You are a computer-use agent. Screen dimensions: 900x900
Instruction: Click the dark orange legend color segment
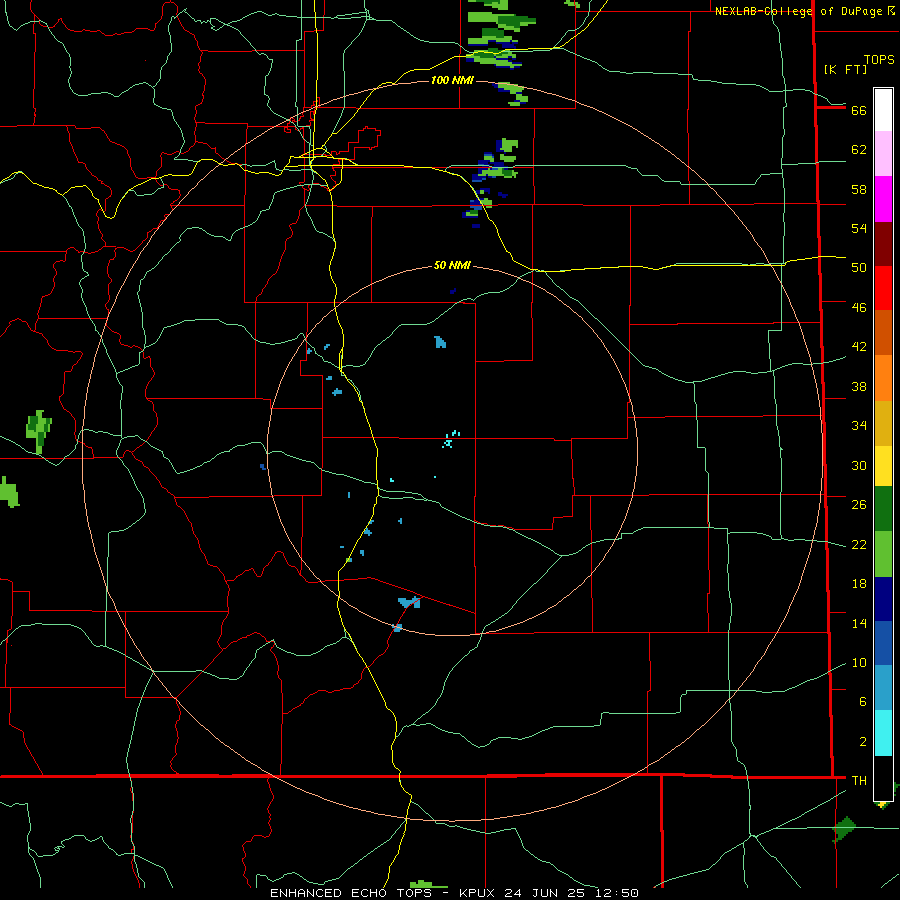(883, 332)
